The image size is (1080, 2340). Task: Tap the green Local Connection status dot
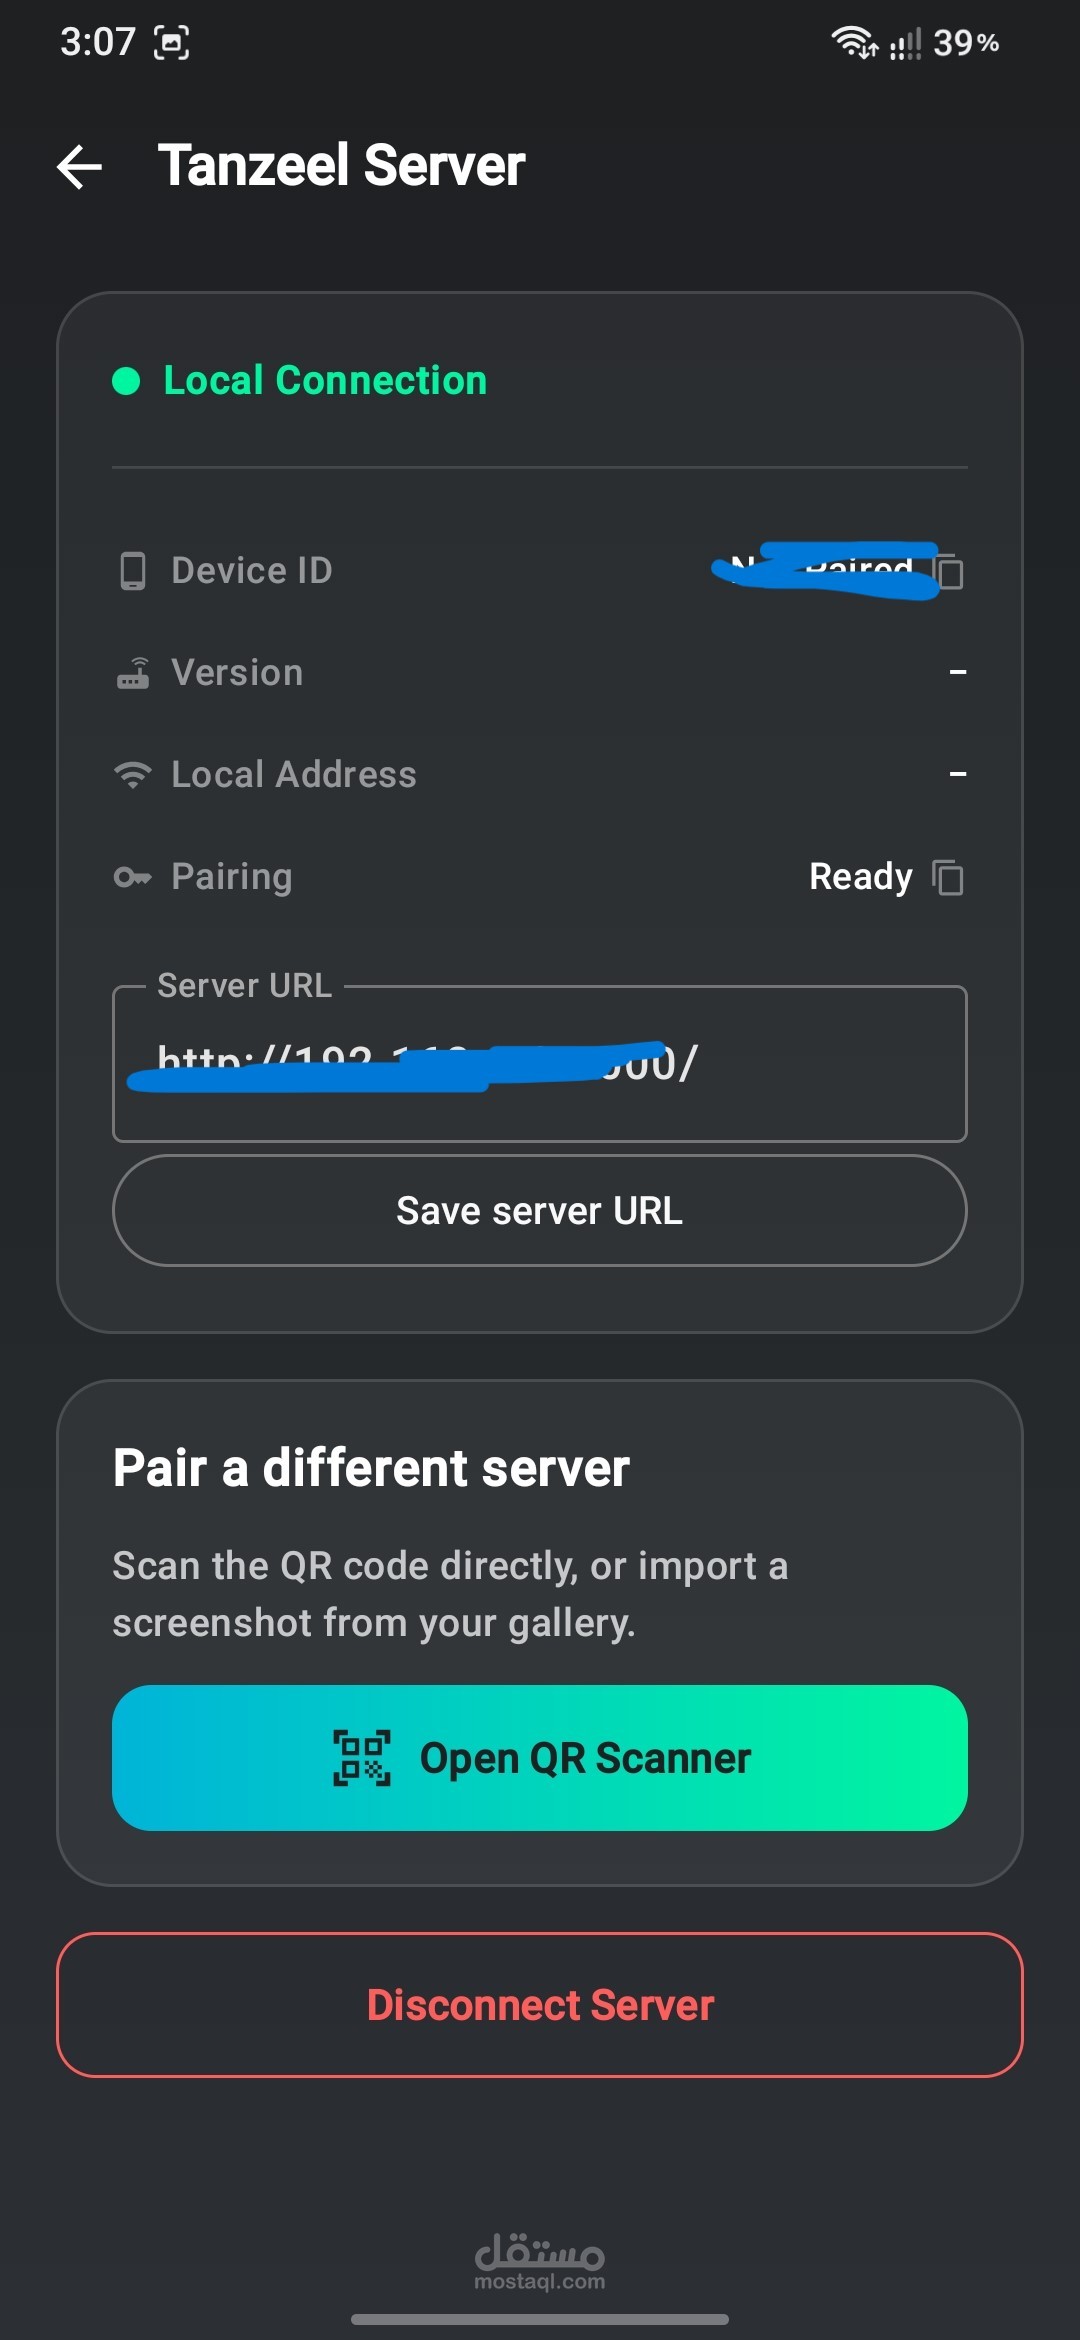point(126,381)
